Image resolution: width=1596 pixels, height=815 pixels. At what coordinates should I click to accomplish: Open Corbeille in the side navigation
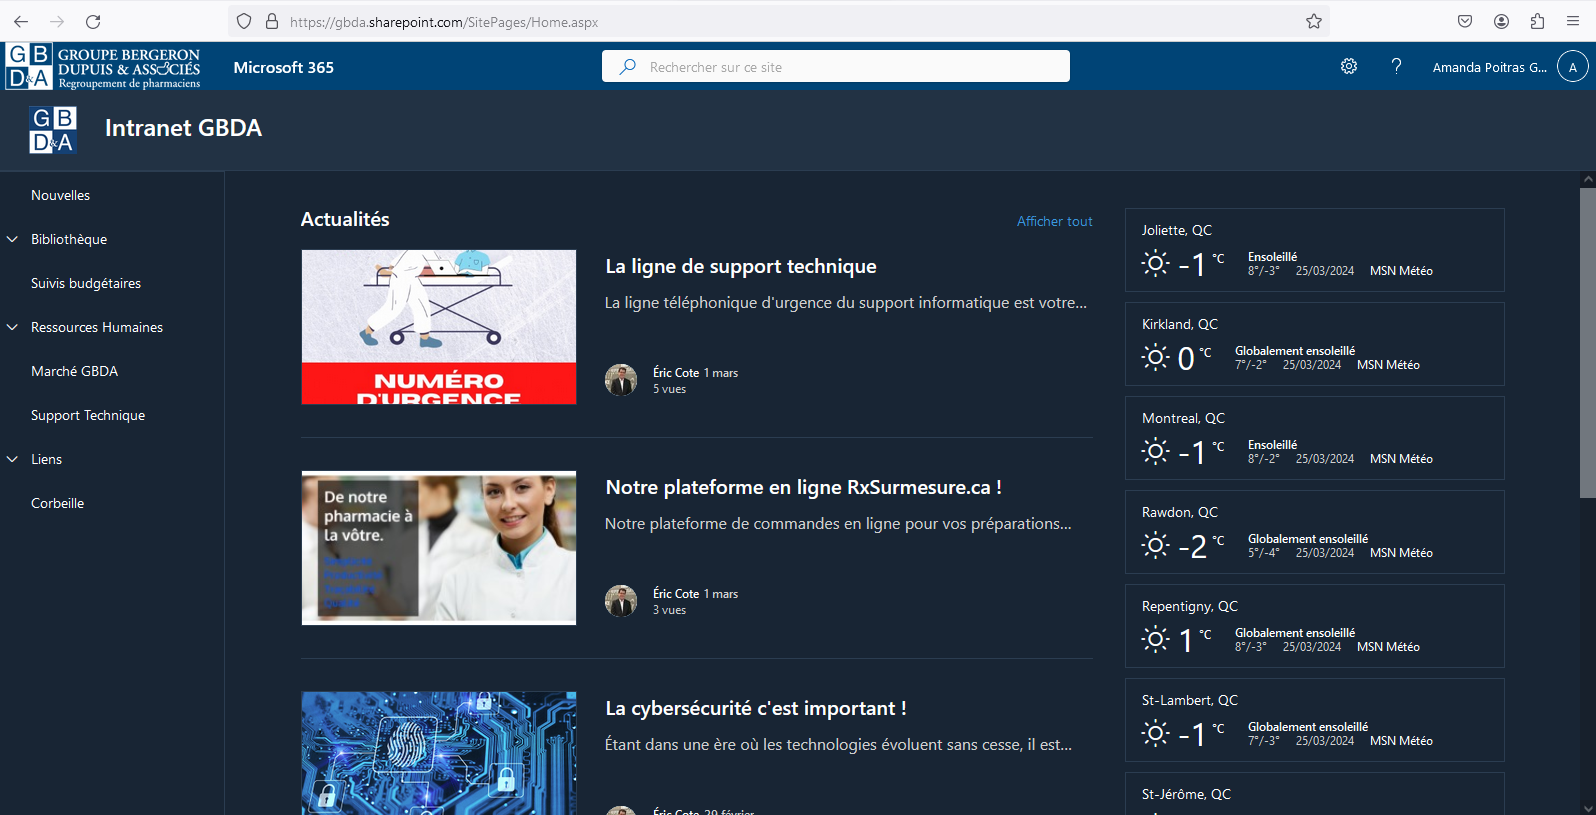click(x=57, y=503)
